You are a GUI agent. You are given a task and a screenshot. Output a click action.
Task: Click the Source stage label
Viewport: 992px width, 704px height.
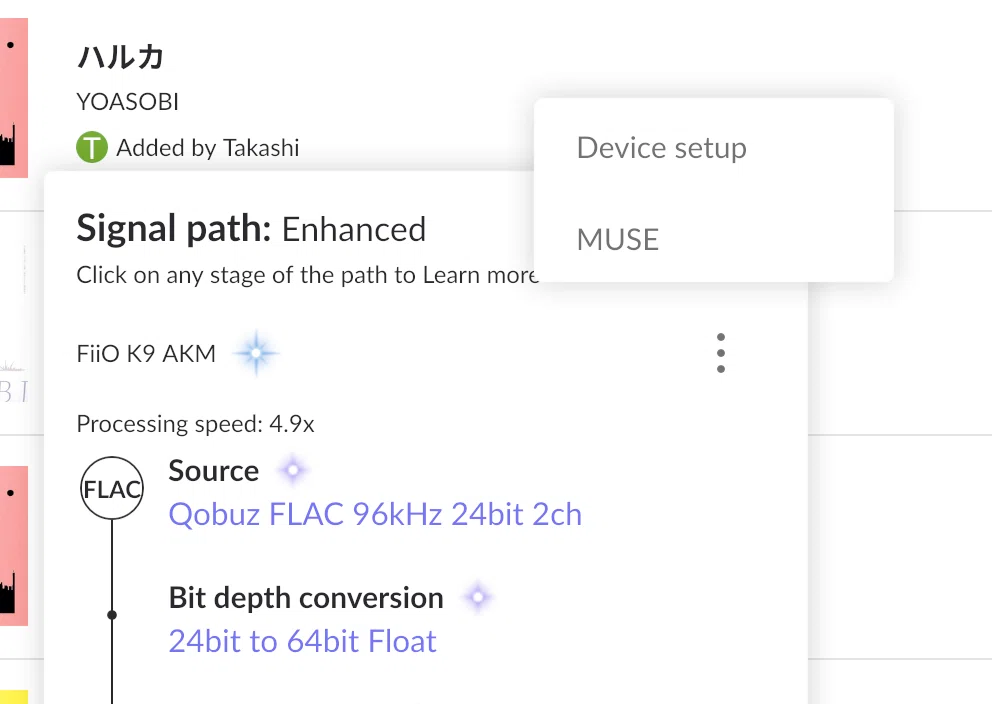click(x=214, y=471)
